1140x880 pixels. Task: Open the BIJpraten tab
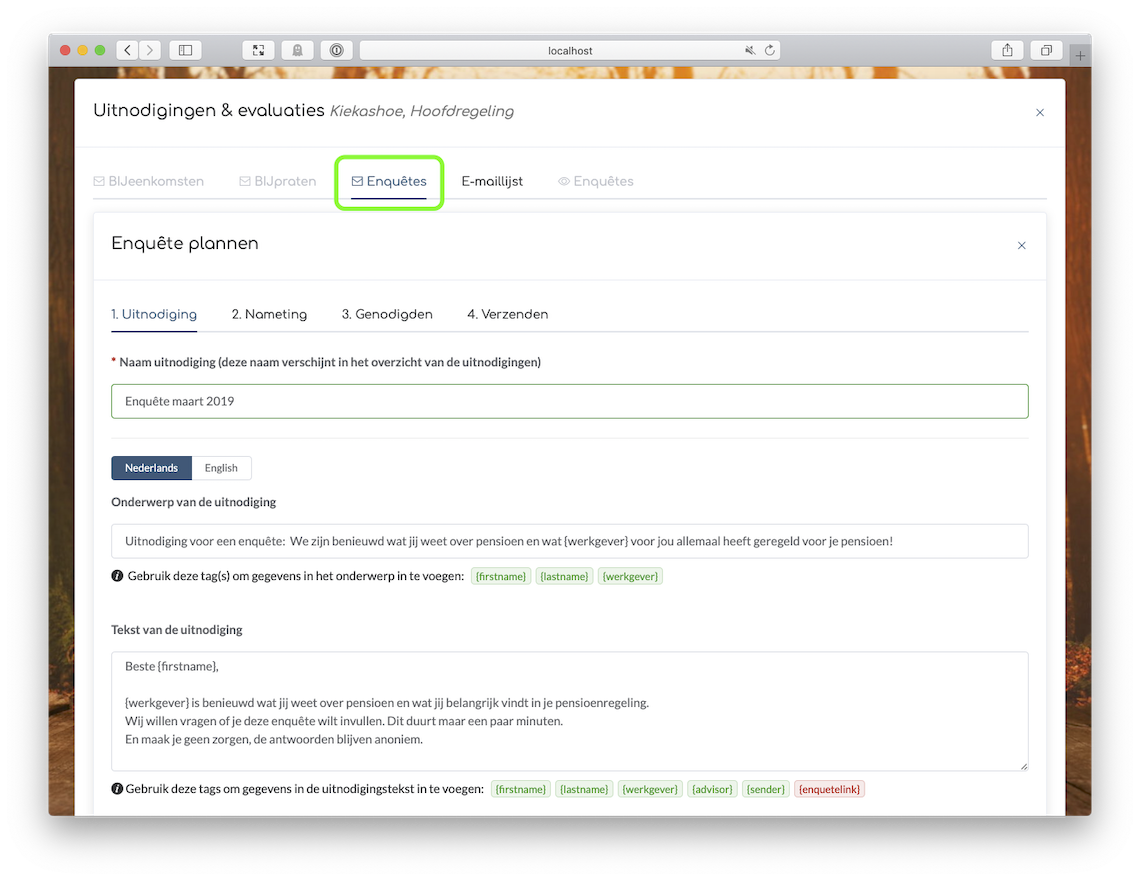coord(278,181)
